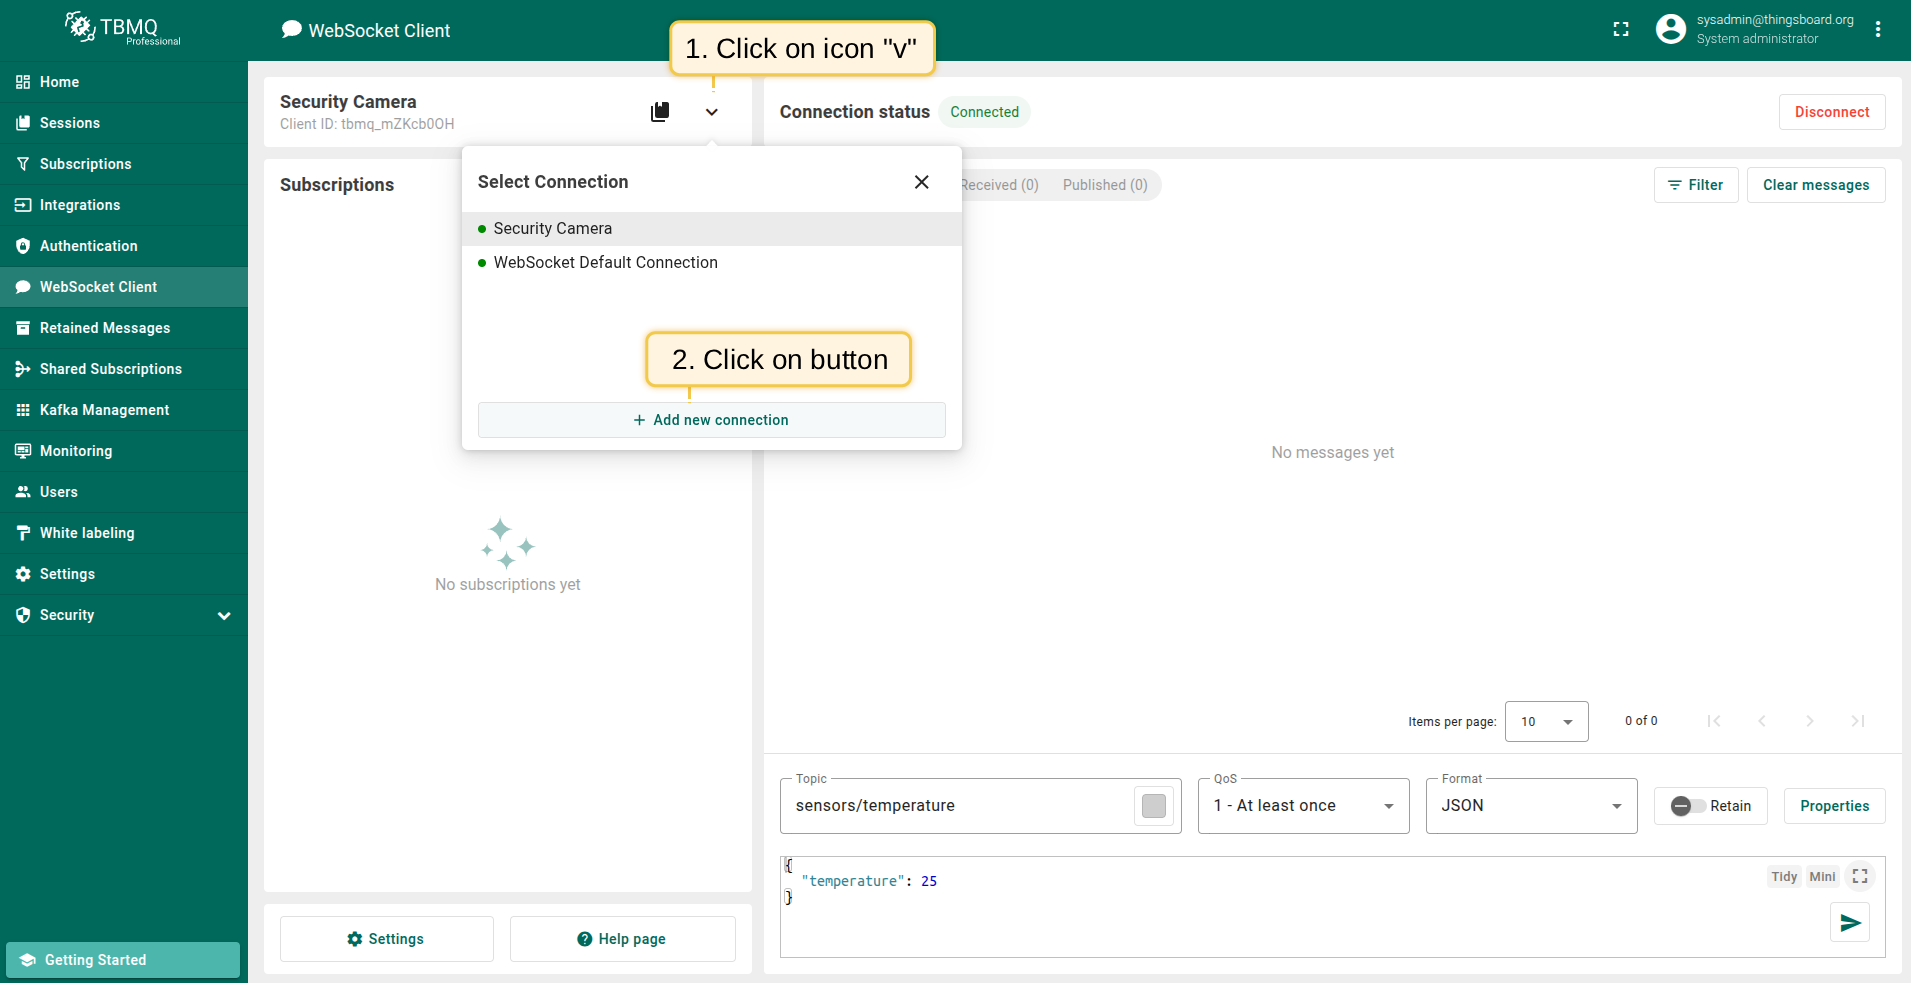Click the user account avatar icon
The height and width of the screenshot is (983, 1911).
point(1670,30)
